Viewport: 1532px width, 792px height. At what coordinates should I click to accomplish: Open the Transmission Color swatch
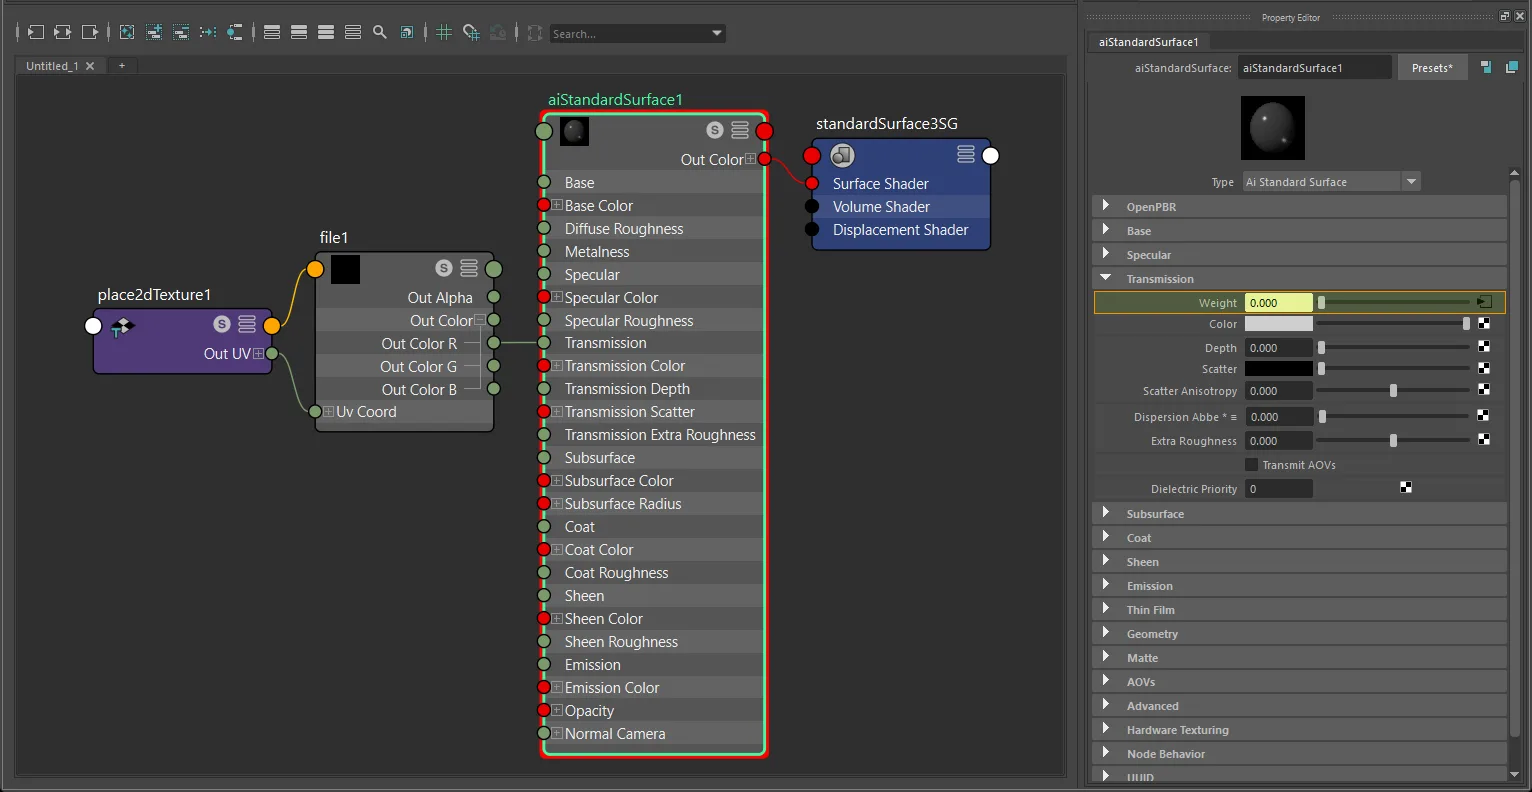[x=1278, y=324]
